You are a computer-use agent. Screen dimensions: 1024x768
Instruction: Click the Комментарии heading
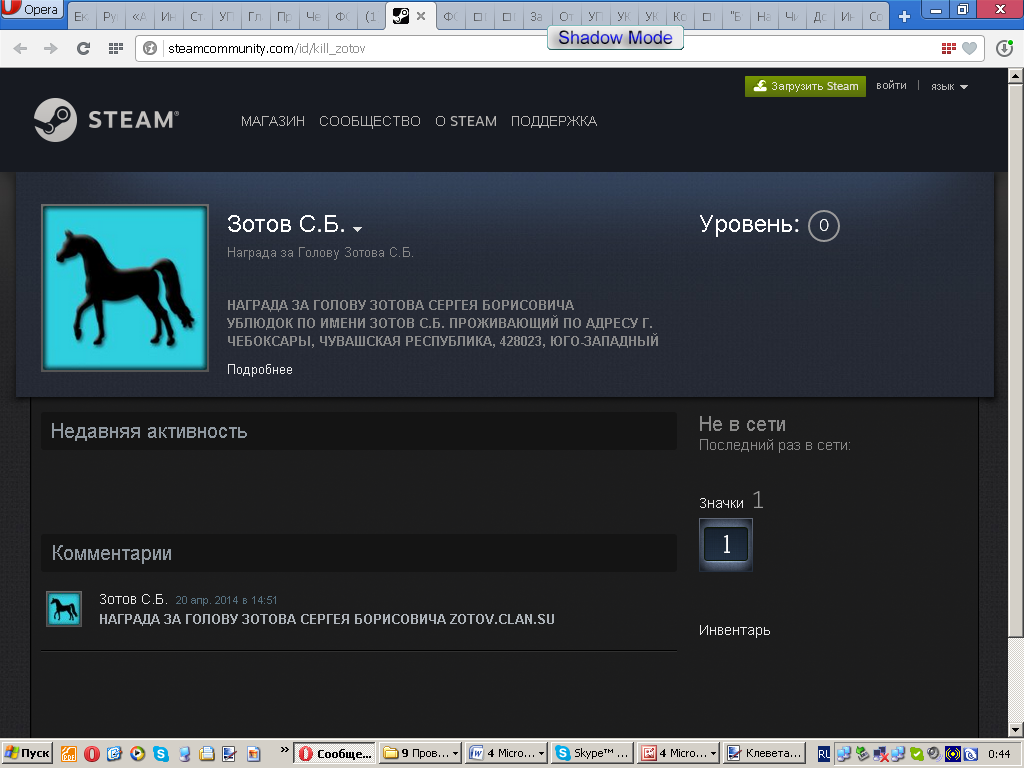tap(112, 553)
